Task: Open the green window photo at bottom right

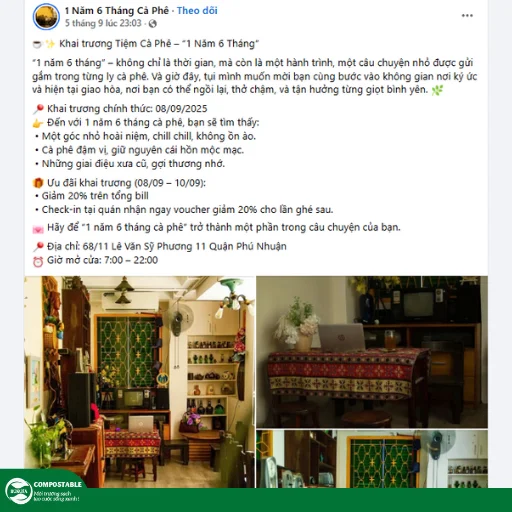Action: click(372, 459)
